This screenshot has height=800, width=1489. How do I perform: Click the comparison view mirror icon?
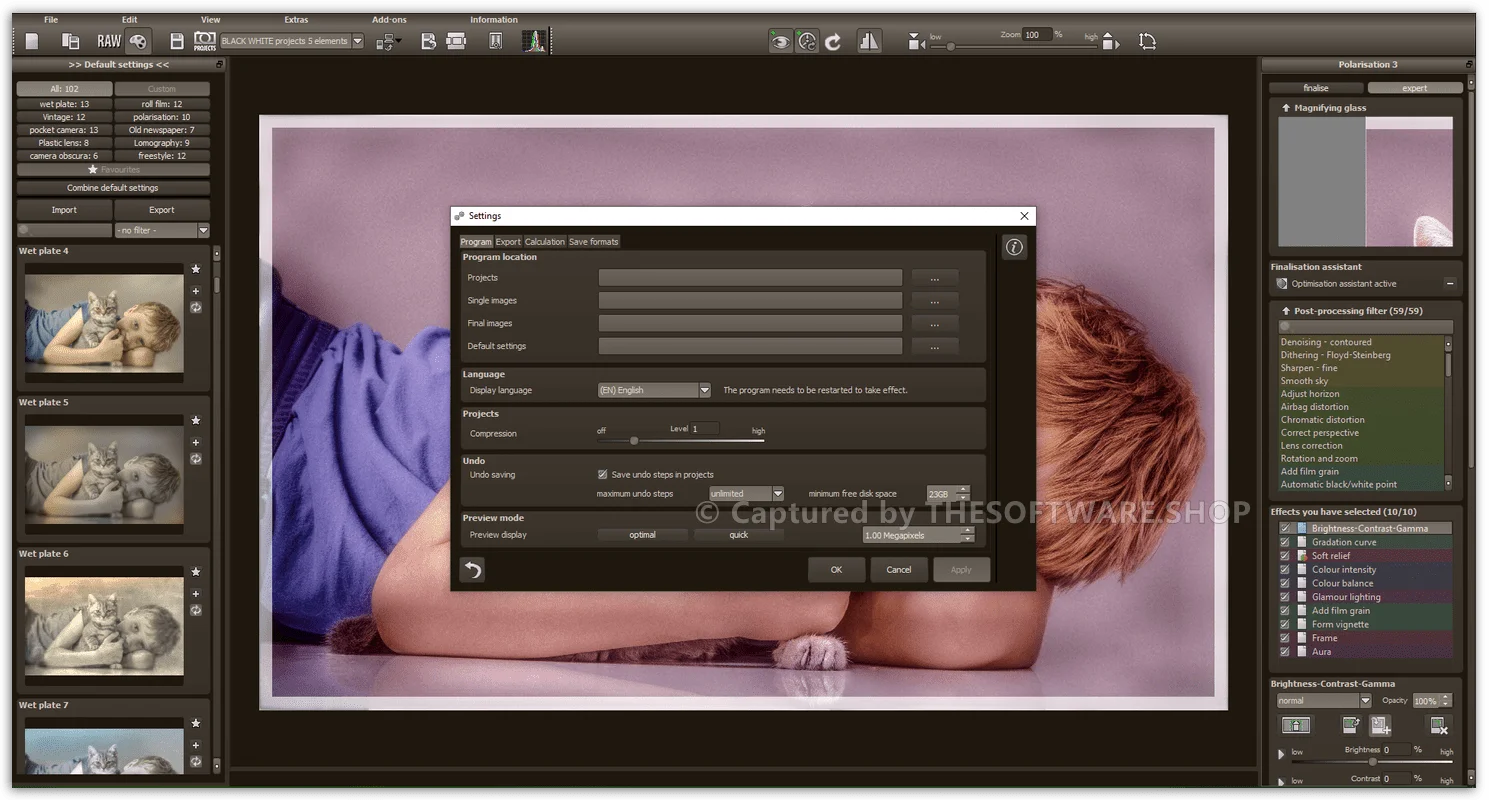(x=869, y=41)
